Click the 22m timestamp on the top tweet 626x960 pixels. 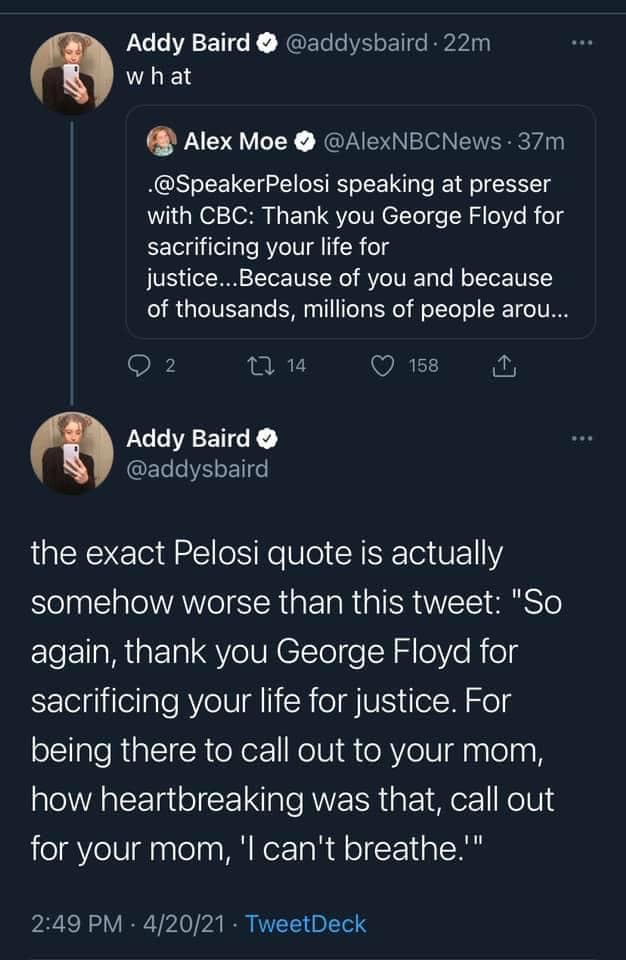[x=469, y=43]
